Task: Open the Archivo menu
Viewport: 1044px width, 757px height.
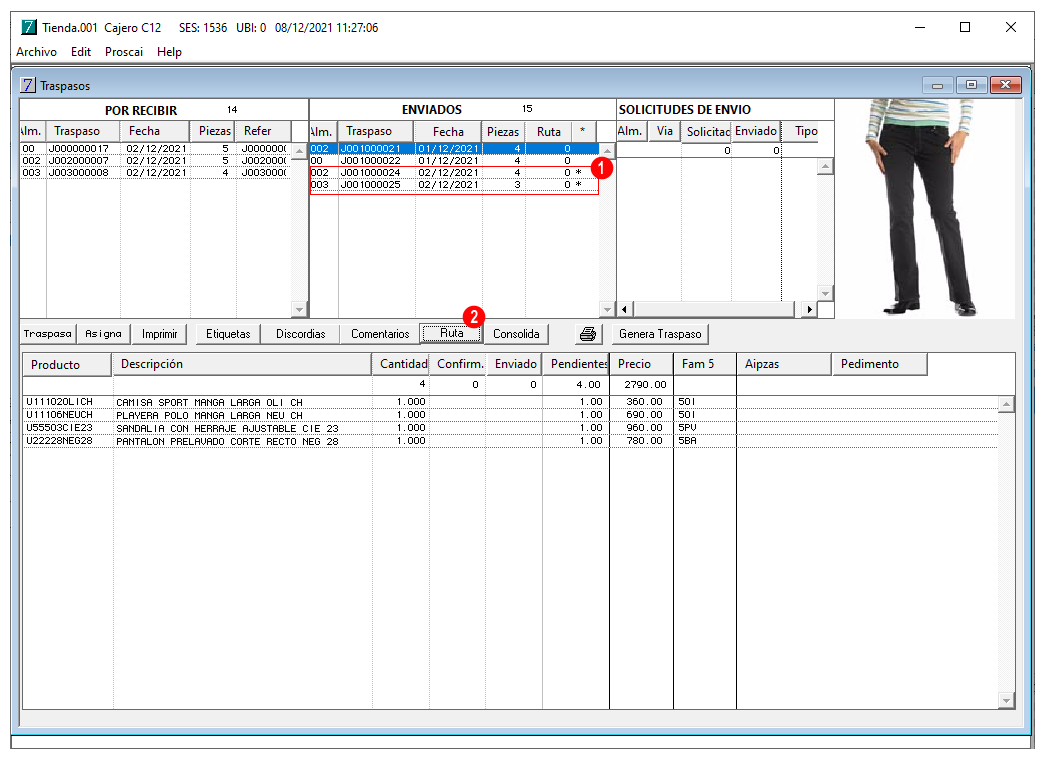Action: pos(36,52)
